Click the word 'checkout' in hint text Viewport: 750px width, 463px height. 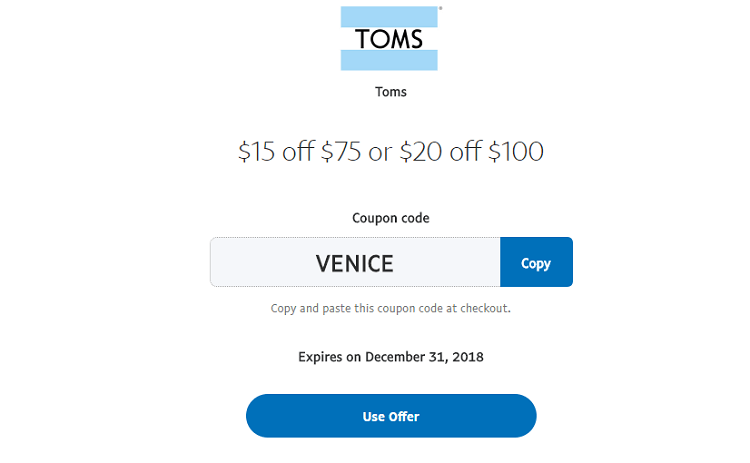click(484, 309)
